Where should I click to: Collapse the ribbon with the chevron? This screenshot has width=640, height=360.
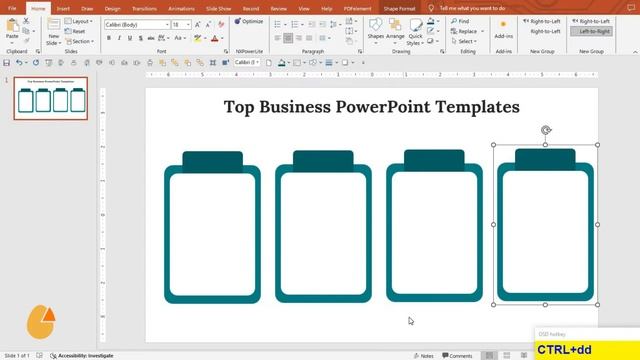[x=635, y=52]
